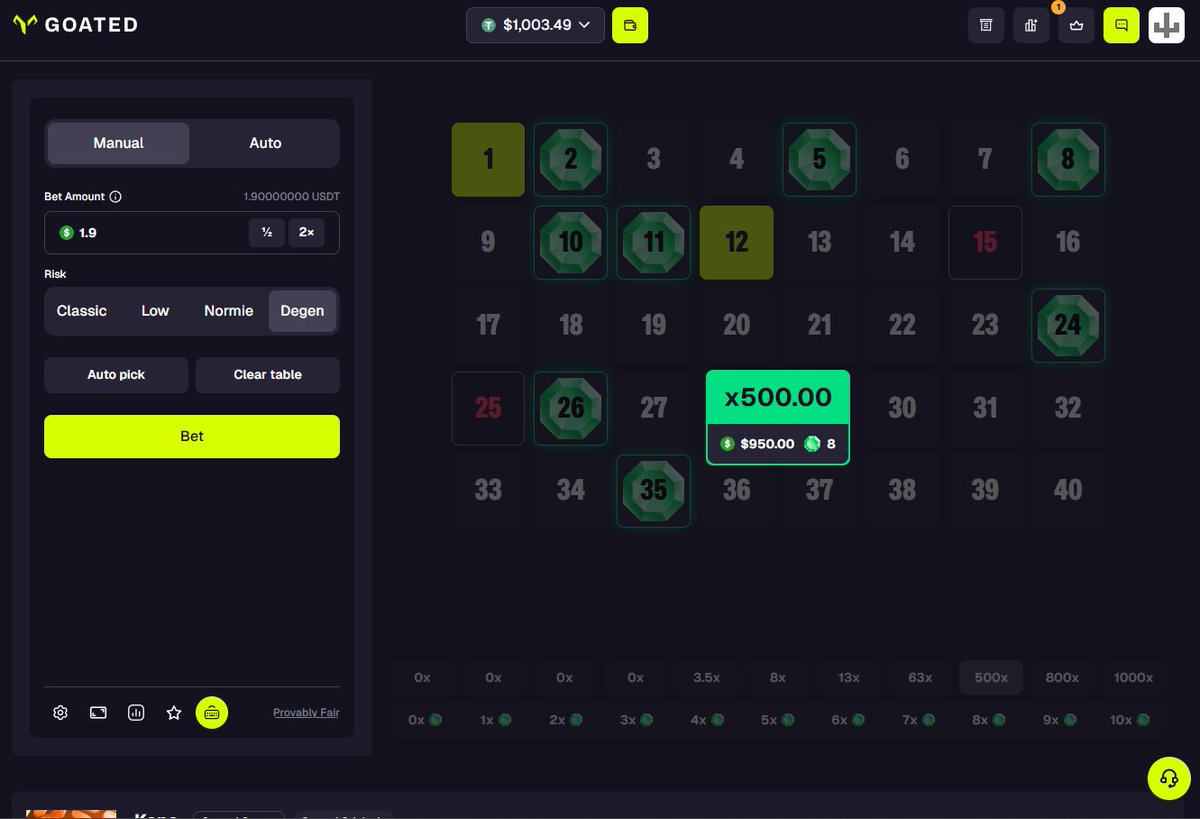Open the crown icon with notification badge
The image size is (1200, 819).
click(1076, 25)
